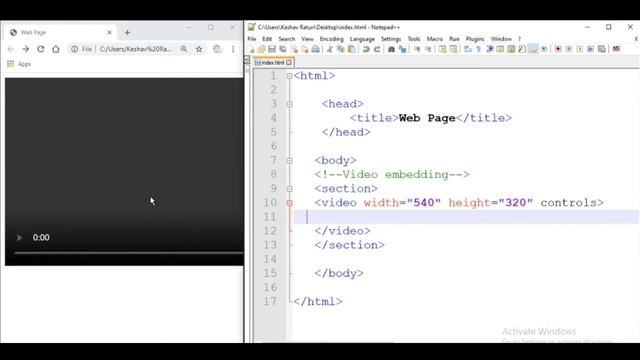The height and width of the screenshot is (360, 640).
Task: Click the Chrome address bar URL
Action: 136,49
